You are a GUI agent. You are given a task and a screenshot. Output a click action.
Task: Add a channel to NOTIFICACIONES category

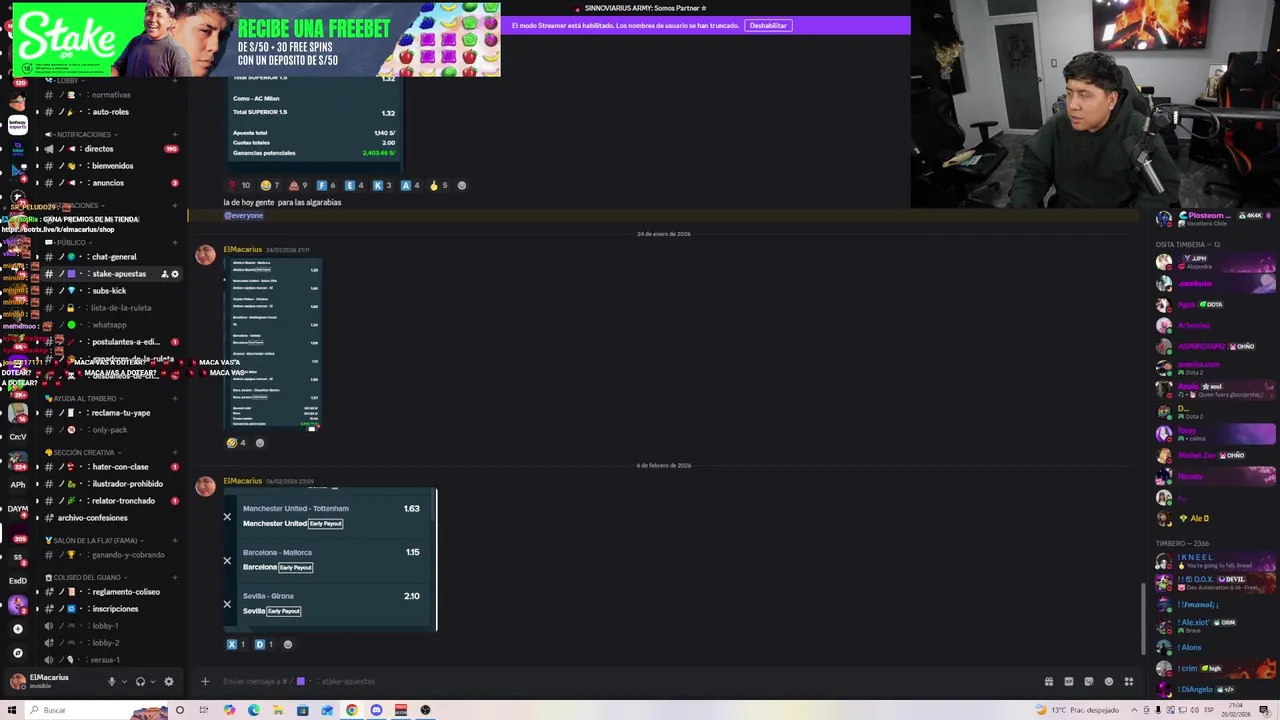[175, 135]
